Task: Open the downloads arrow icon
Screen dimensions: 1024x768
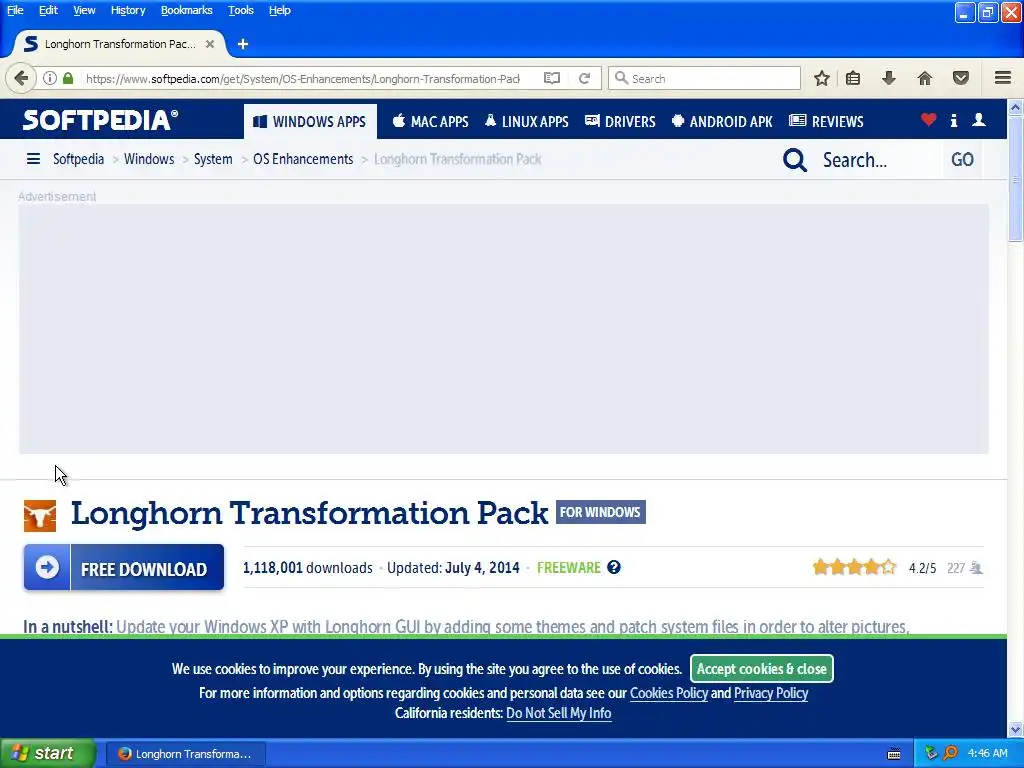Action: pyautogui.click(x=889, y=78)
